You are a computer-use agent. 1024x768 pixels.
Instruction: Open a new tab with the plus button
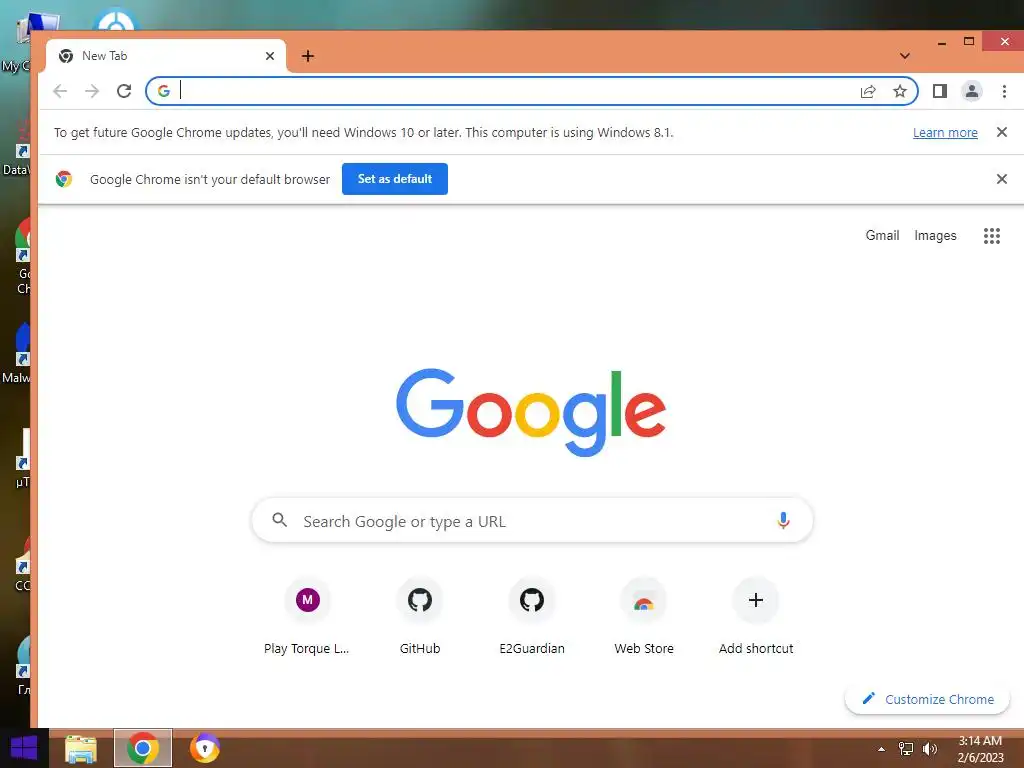point(308,56)
